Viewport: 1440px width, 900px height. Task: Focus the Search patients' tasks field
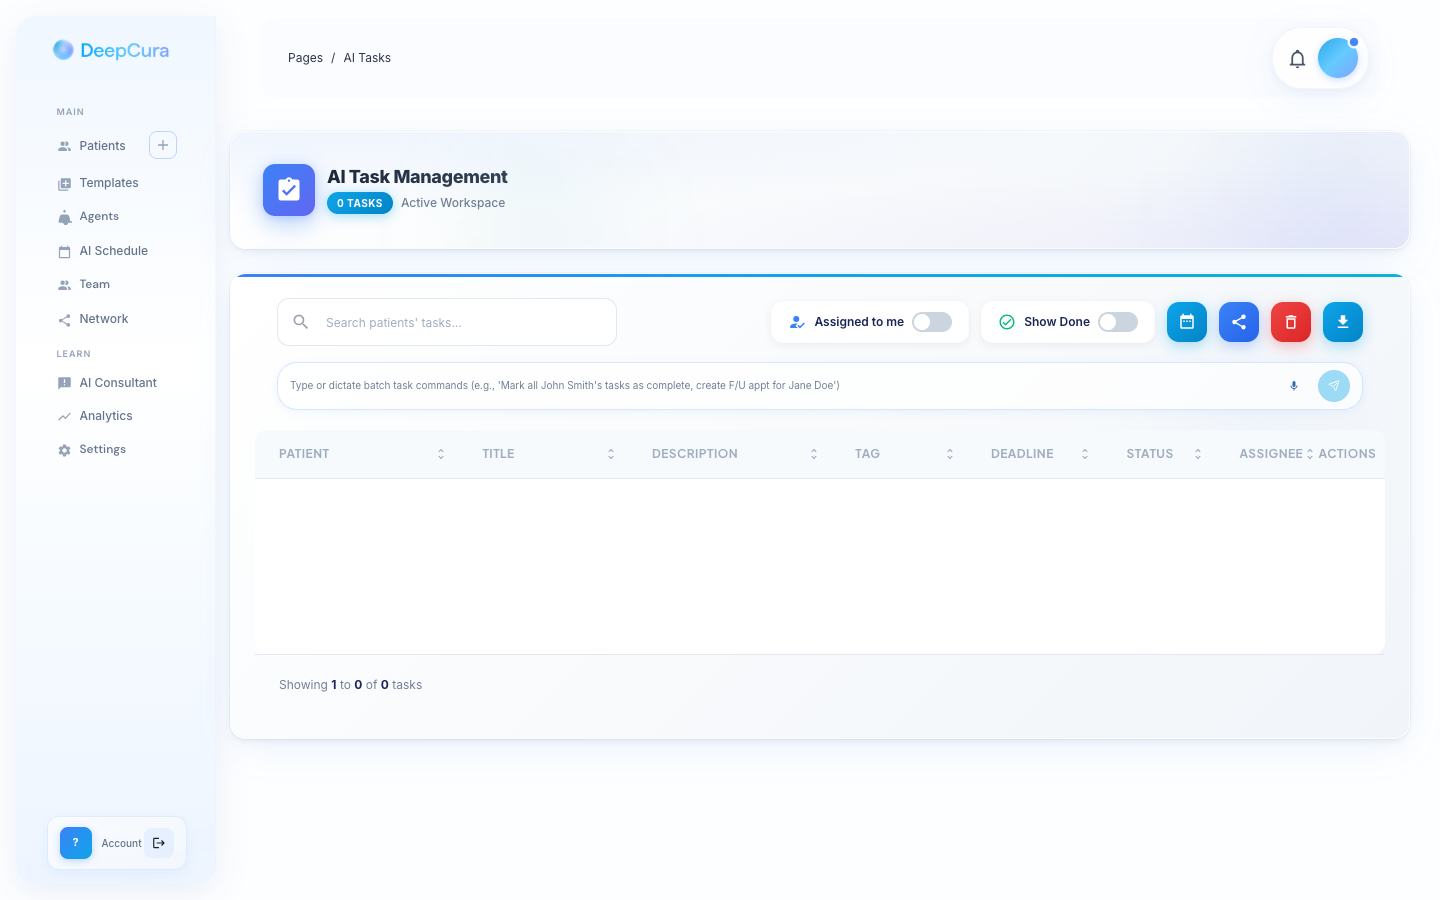(447, 322)
